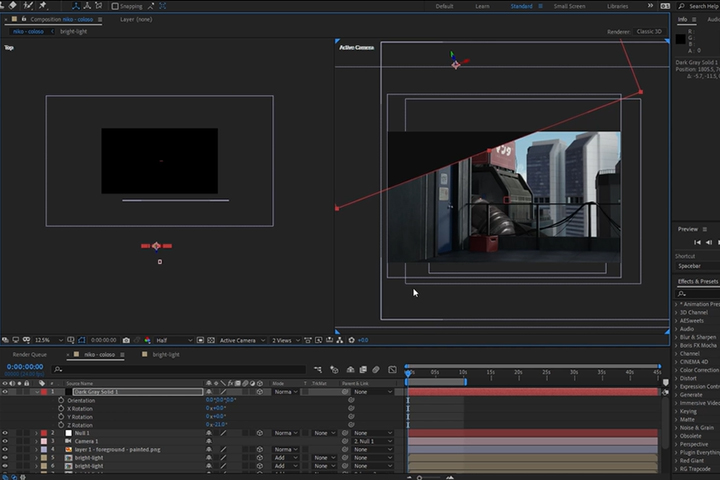Image resolution: width=720 pixels, height=480 pixels.
Task: Enable Motion Blur for the timeline
Action: tap(376, 369)
